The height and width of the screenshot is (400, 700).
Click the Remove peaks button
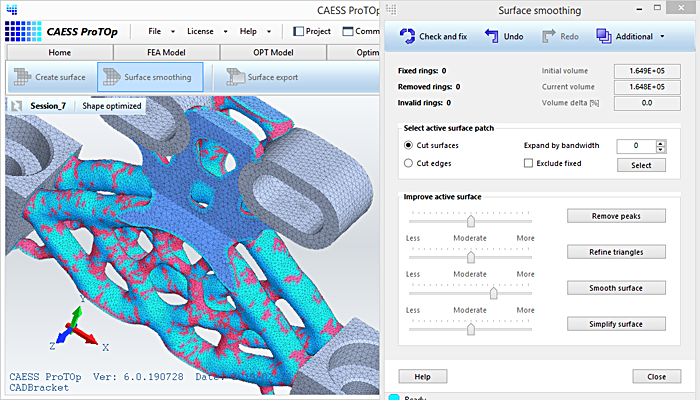coord(616,216)
